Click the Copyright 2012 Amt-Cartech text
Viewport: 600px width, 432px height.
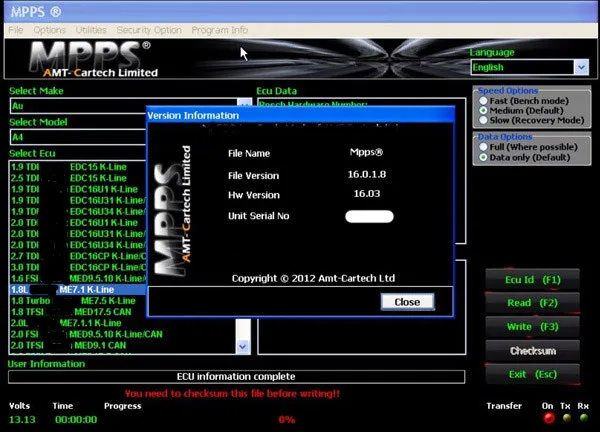click(x=313, y=278)
